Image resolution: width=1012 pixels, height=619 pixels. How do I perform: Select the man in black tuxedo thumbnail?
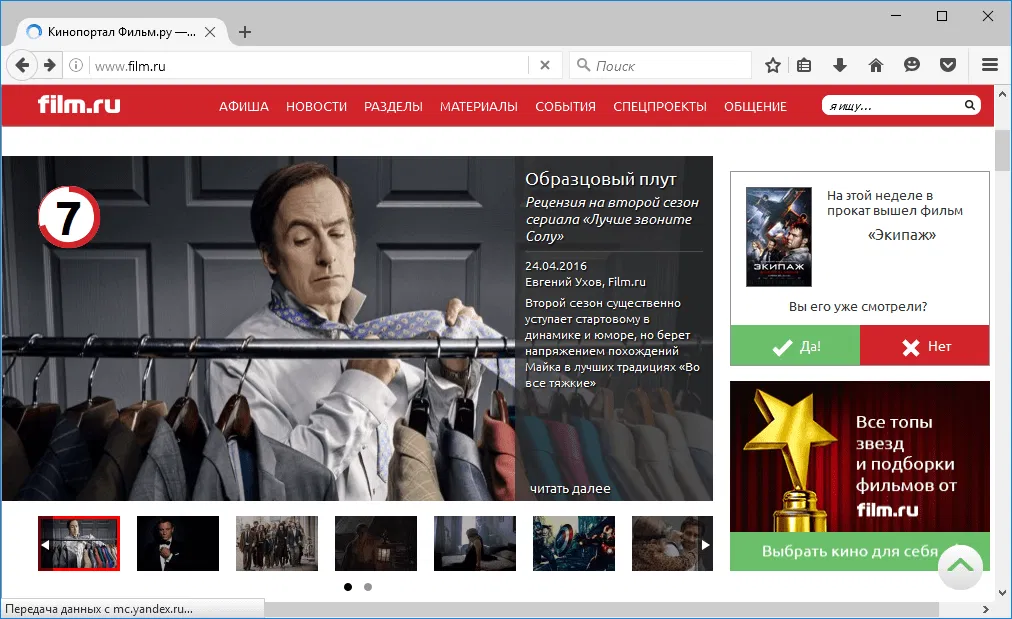click(177, 543)
